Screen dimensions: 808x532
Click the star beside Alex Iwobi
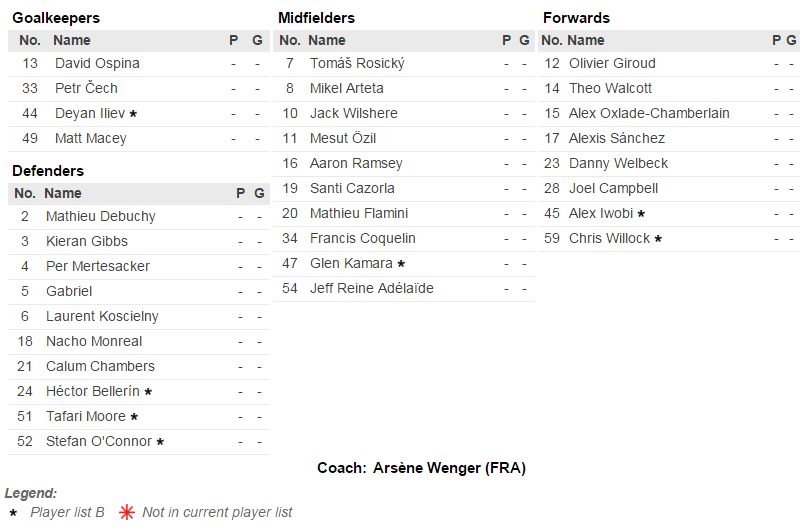[x=641, y=214]
